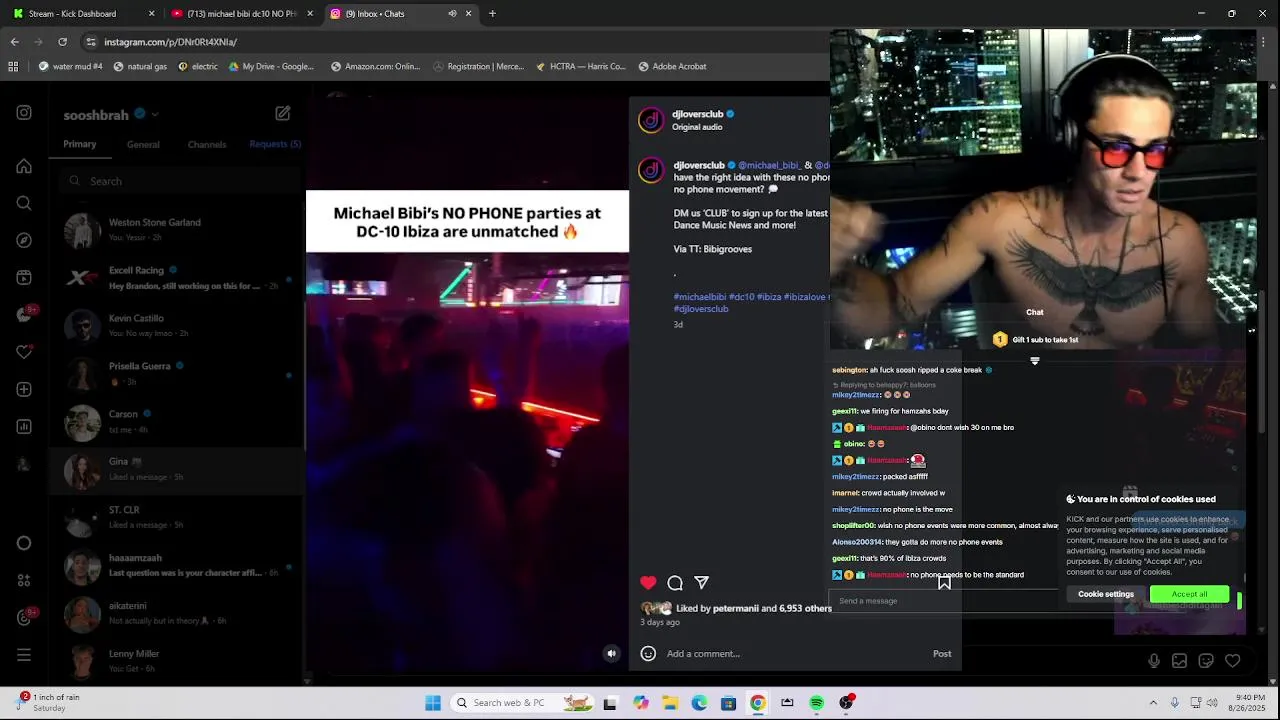The width and height of the screenshot is (1280, 720).
Task: Click the voice message microphone icon
Action: pyautogui.click(x=1154, y=661)
